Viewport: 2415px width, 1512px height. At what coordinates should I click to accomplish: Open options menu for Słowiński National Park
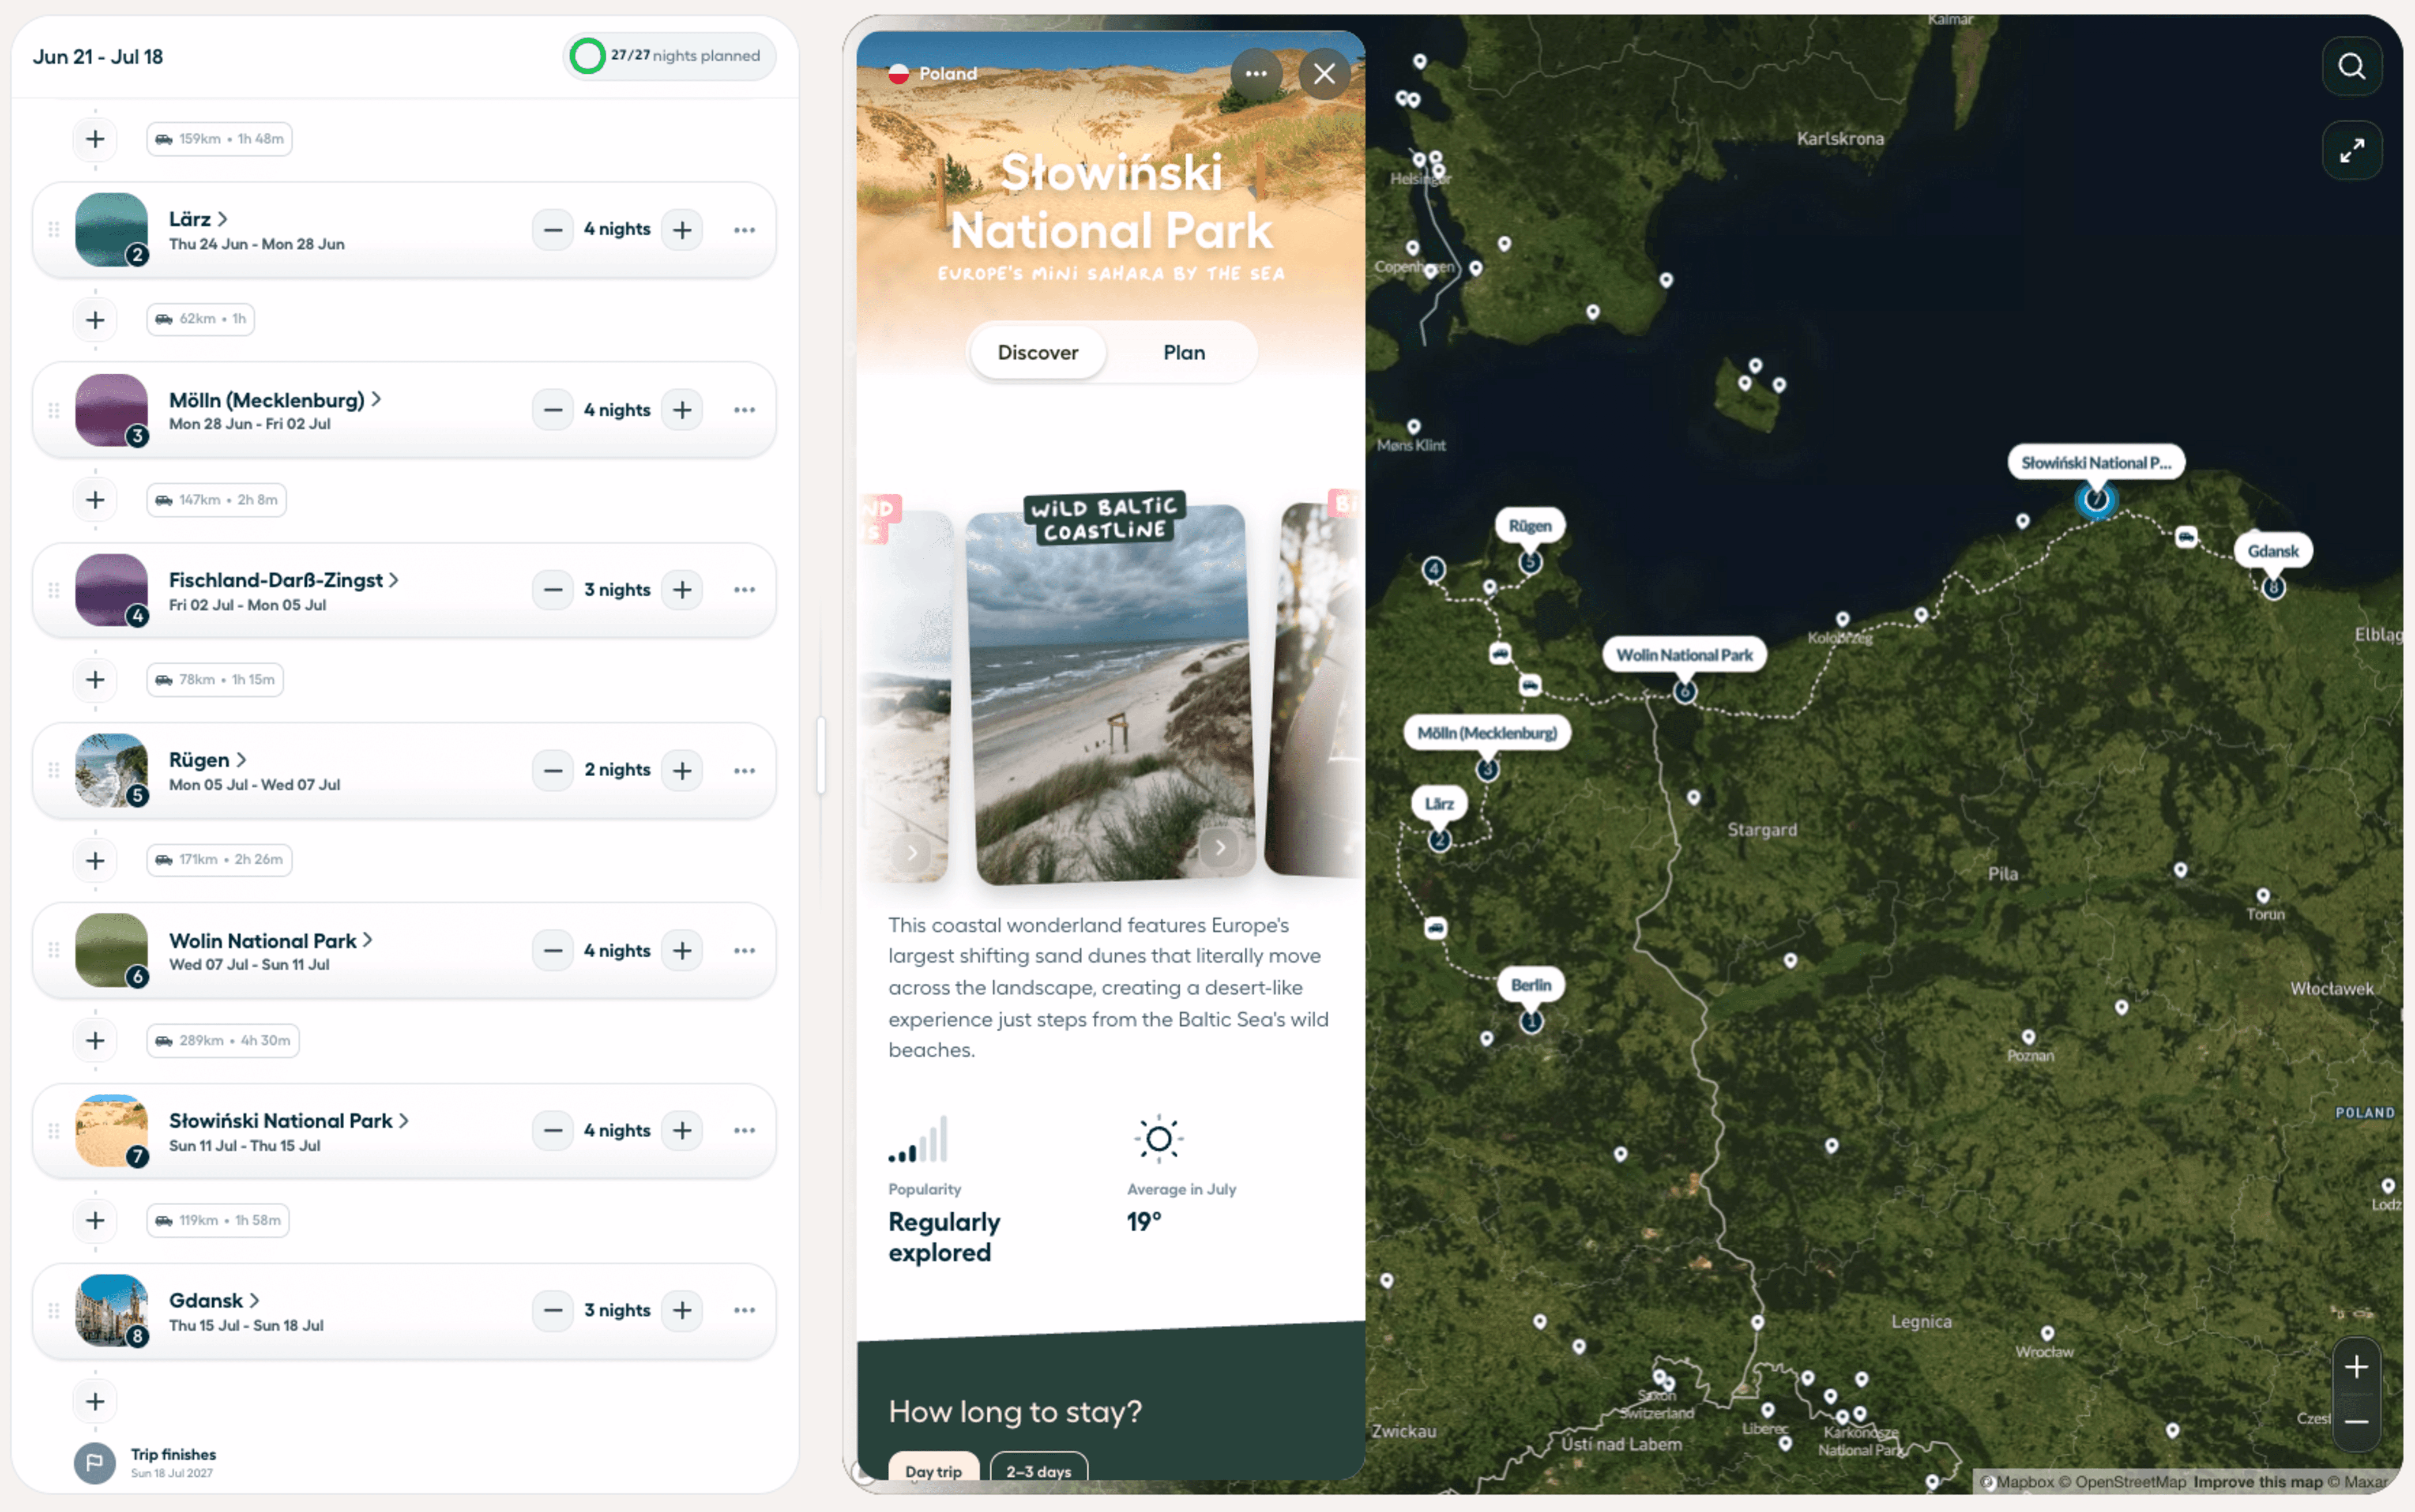tap(744, 1131)
